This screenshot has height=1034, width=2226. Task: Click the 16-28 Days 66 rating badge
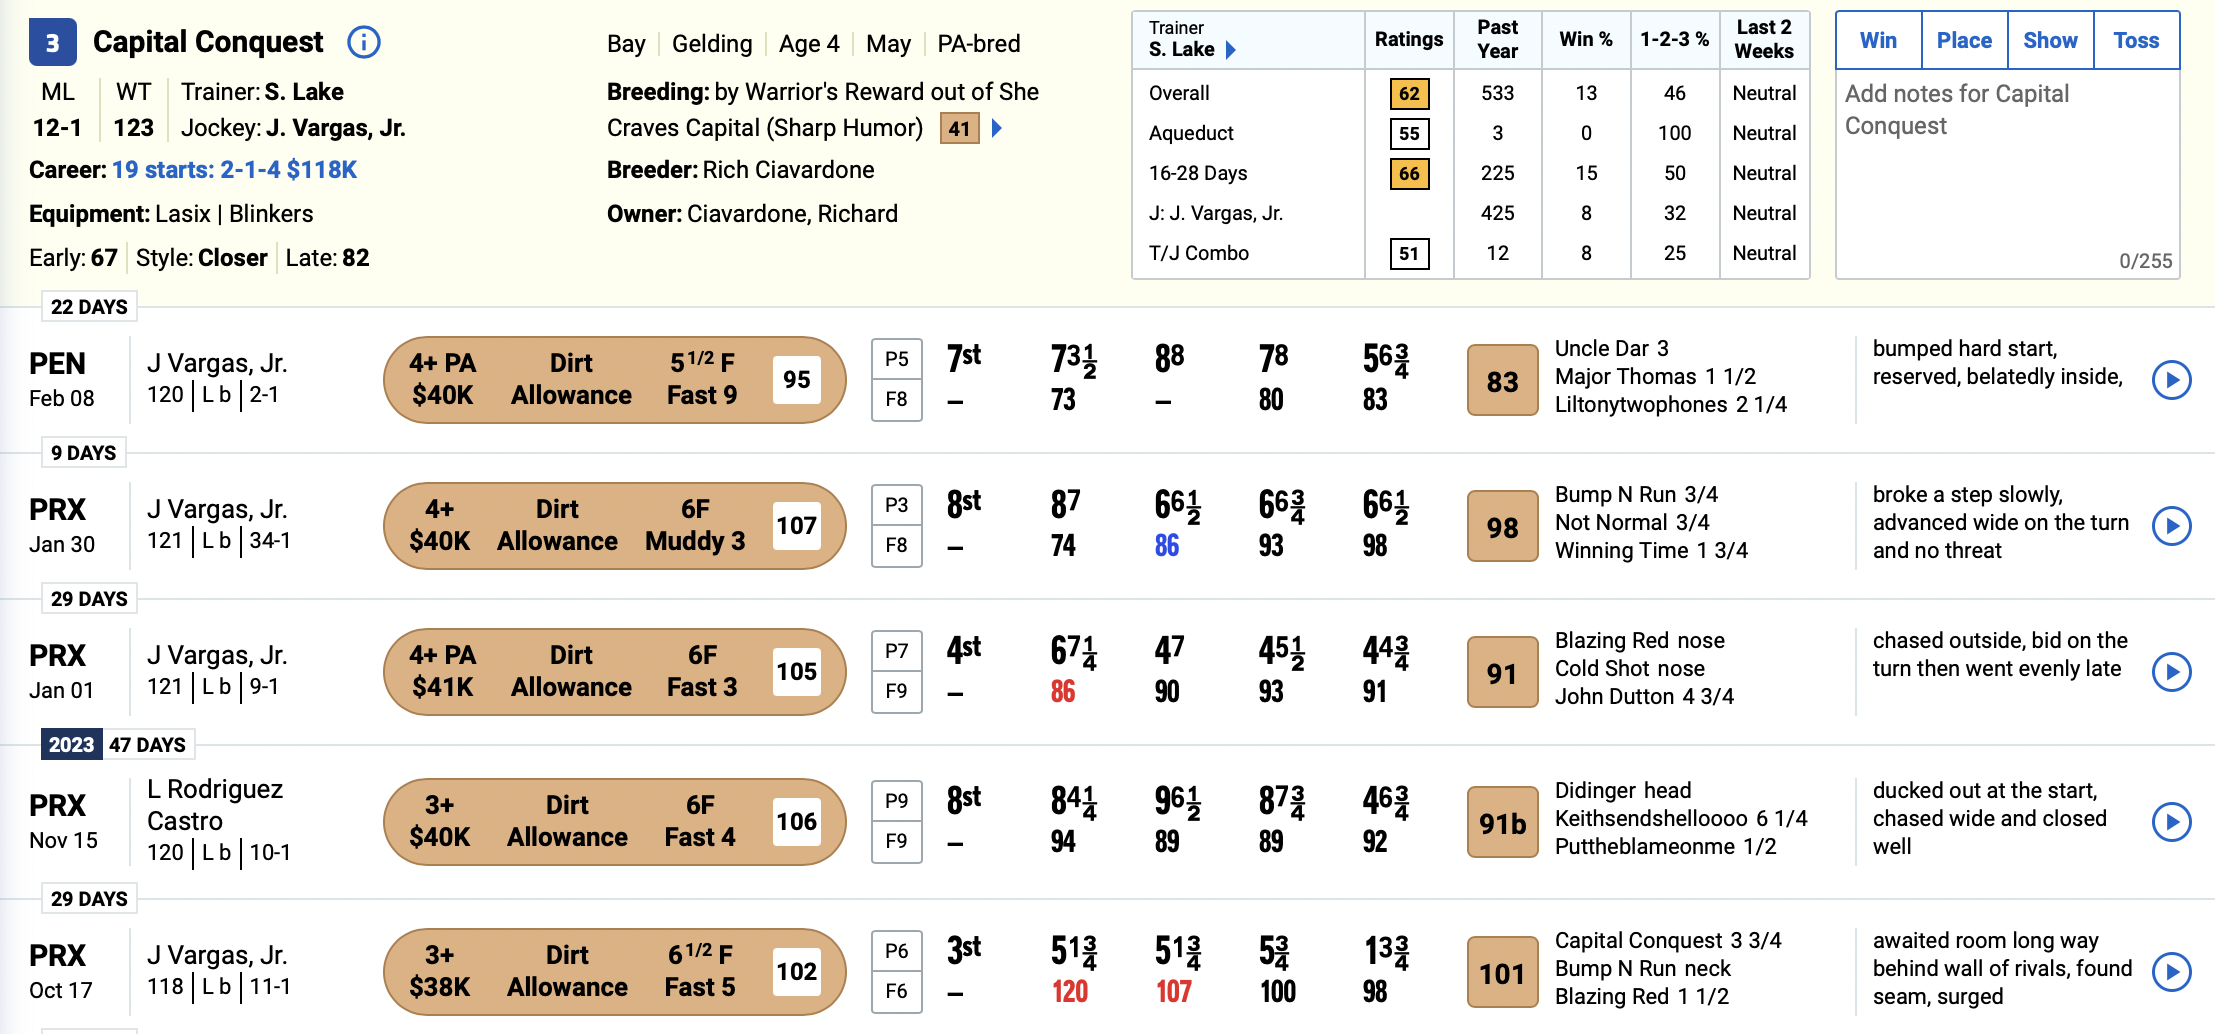click(x=1409, y=173)
